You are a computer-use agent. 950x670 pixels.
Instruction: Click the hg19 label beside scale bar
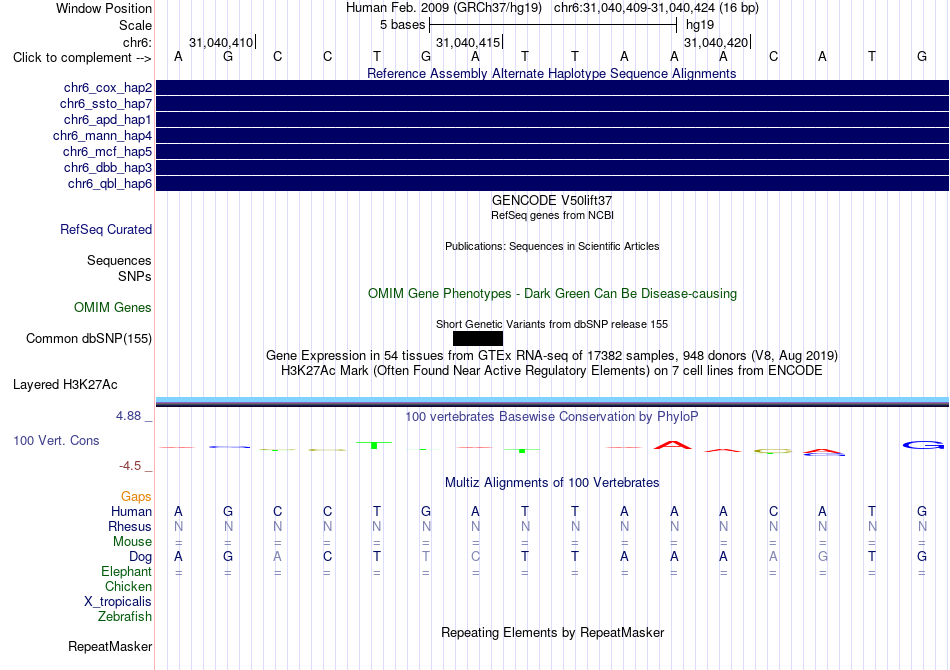[x=700, y=25]
